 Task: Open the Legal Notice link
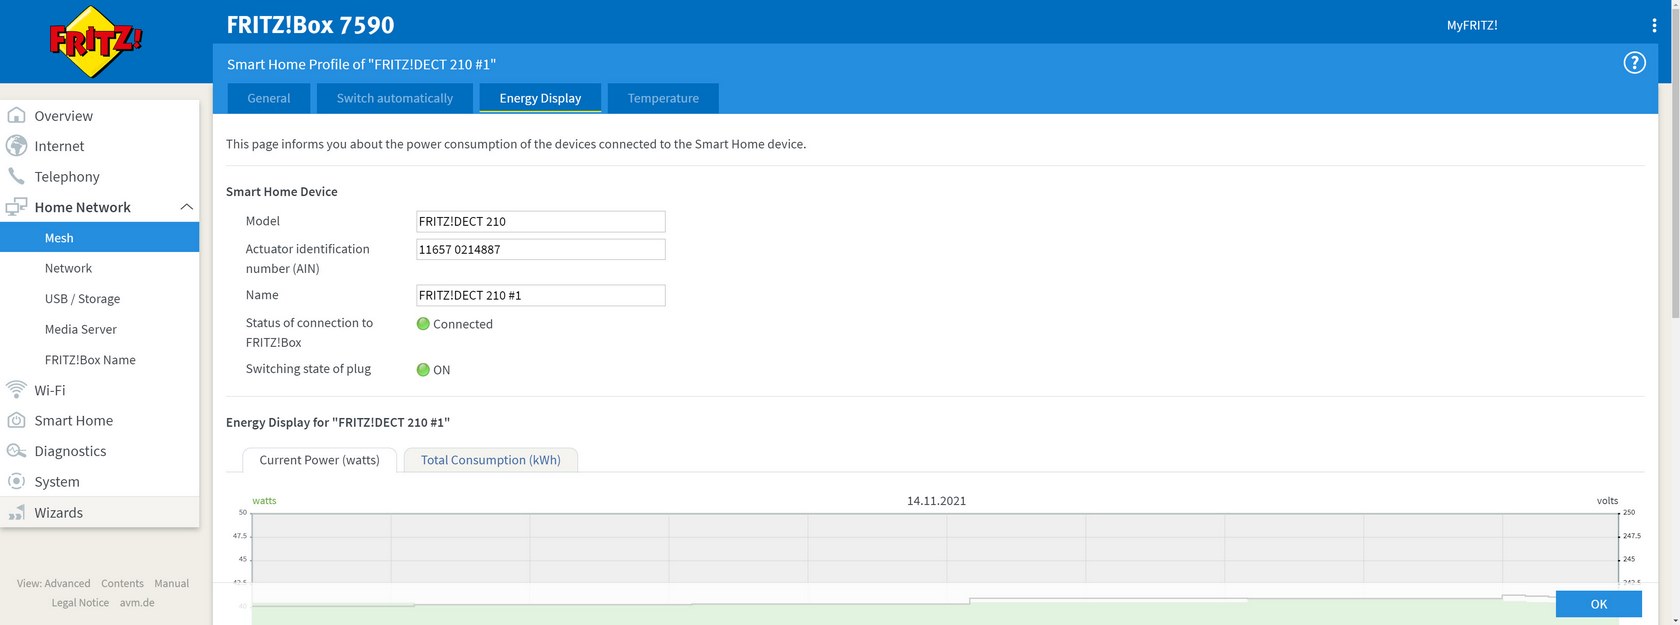point(80,603)
